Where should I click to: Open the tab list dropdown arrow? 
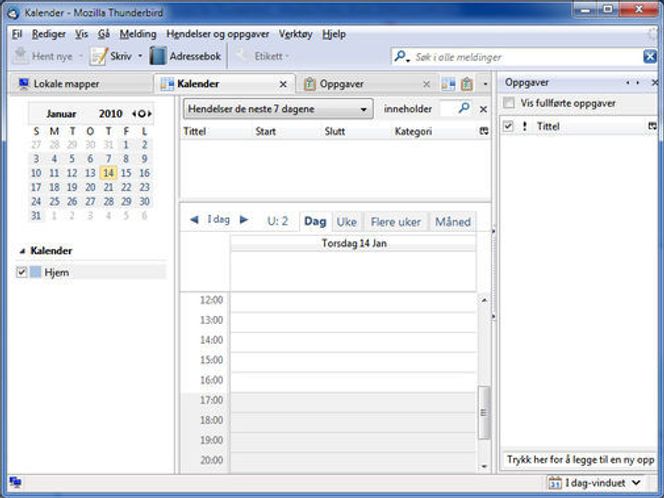click(x=485, y=84)
